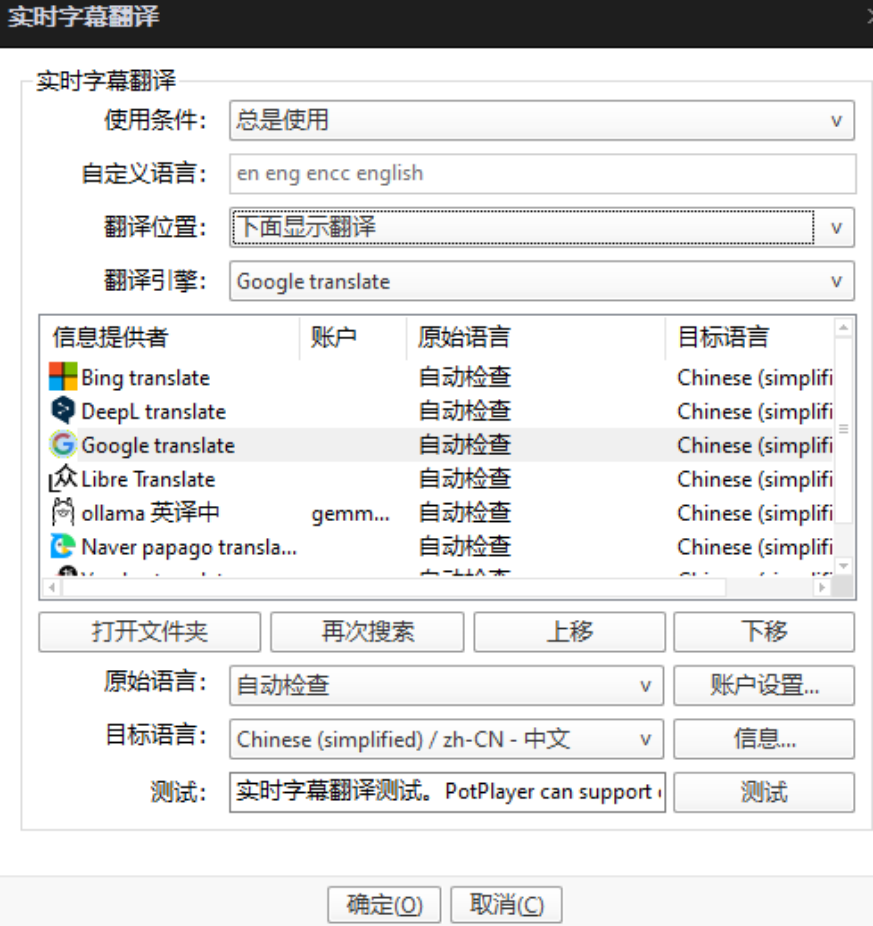Viewport: 873px width, 926px height.
Task: Click the Bing translate colored logo icon
Action: click(x=63, y=377)
